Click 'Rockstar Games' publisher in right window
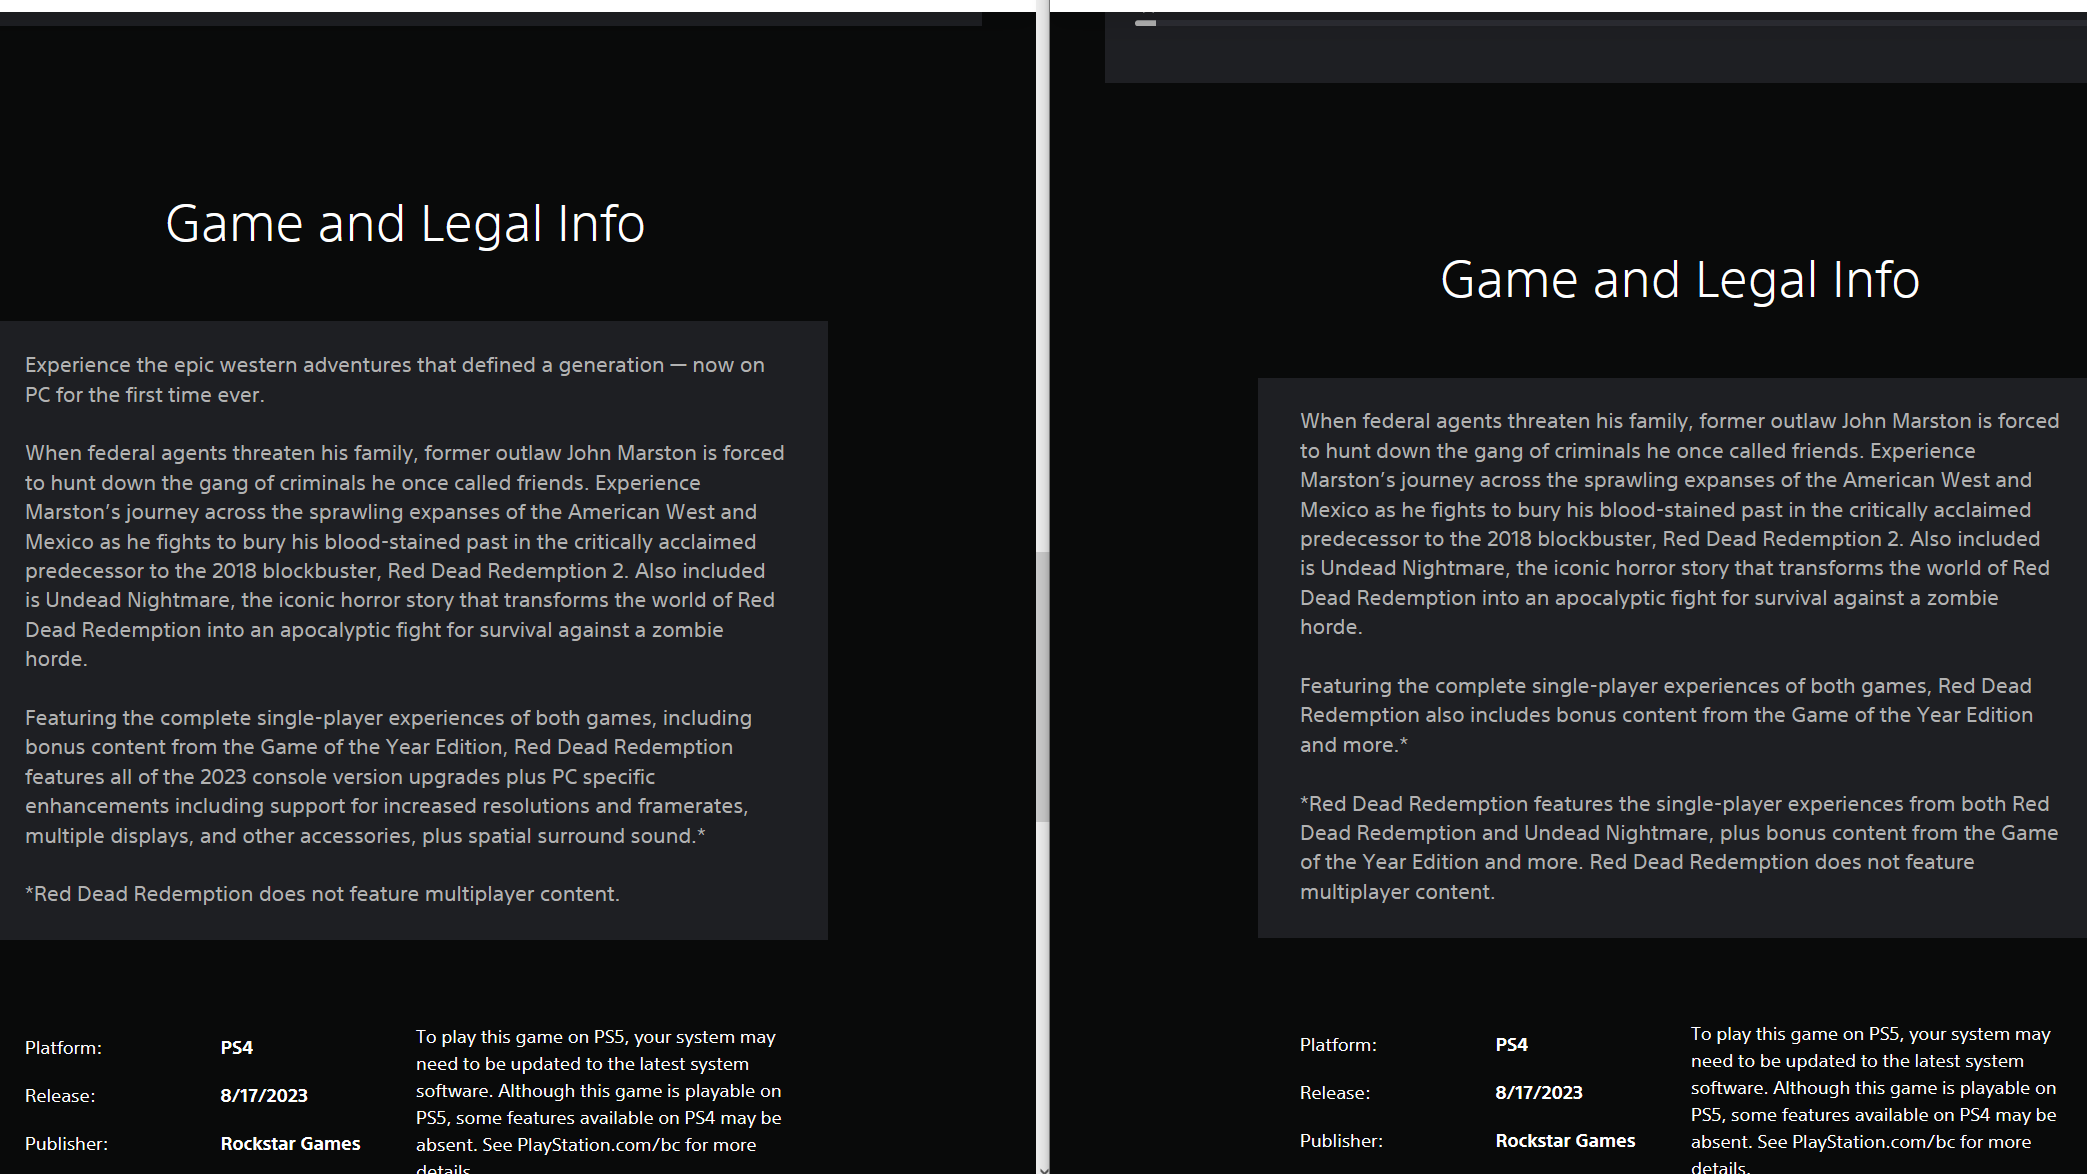The height and width of the screenshot is (1174, 2087). click(1565, 1141)
